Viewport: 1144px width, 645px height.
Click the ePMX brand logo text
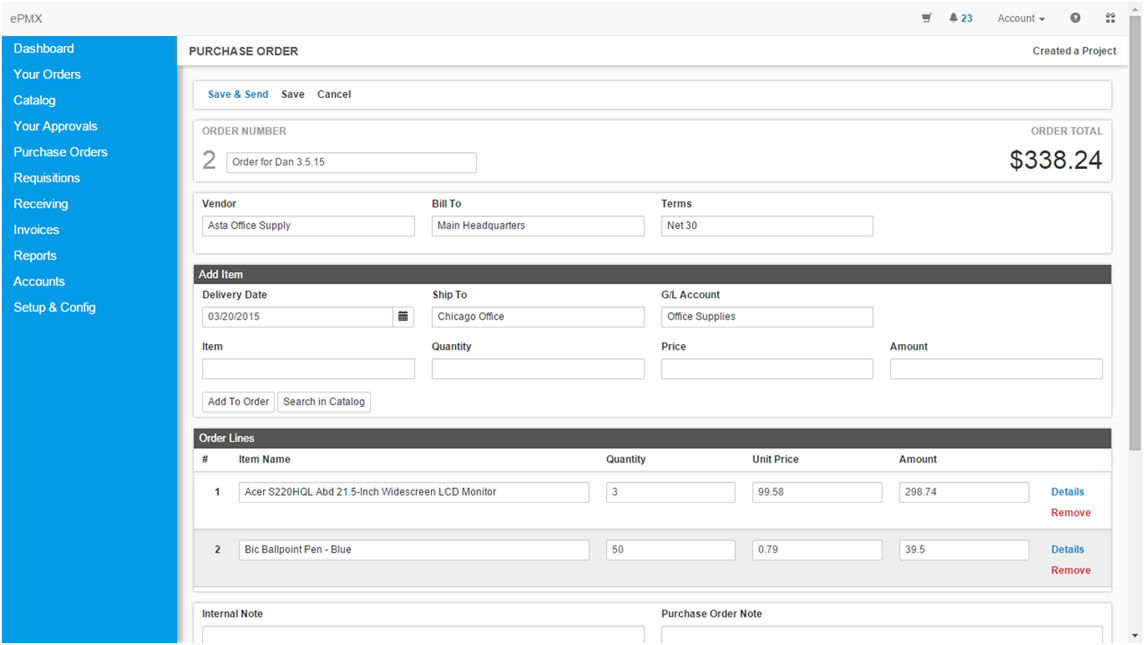tap(26, 19)
